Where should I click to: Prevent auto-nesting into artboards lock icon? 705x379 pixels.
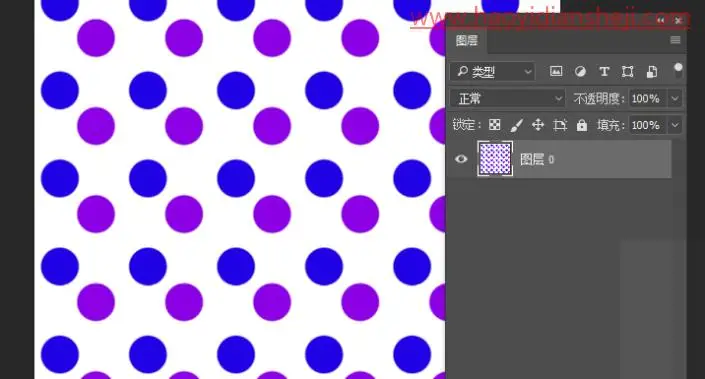click(x=560, y=125)
